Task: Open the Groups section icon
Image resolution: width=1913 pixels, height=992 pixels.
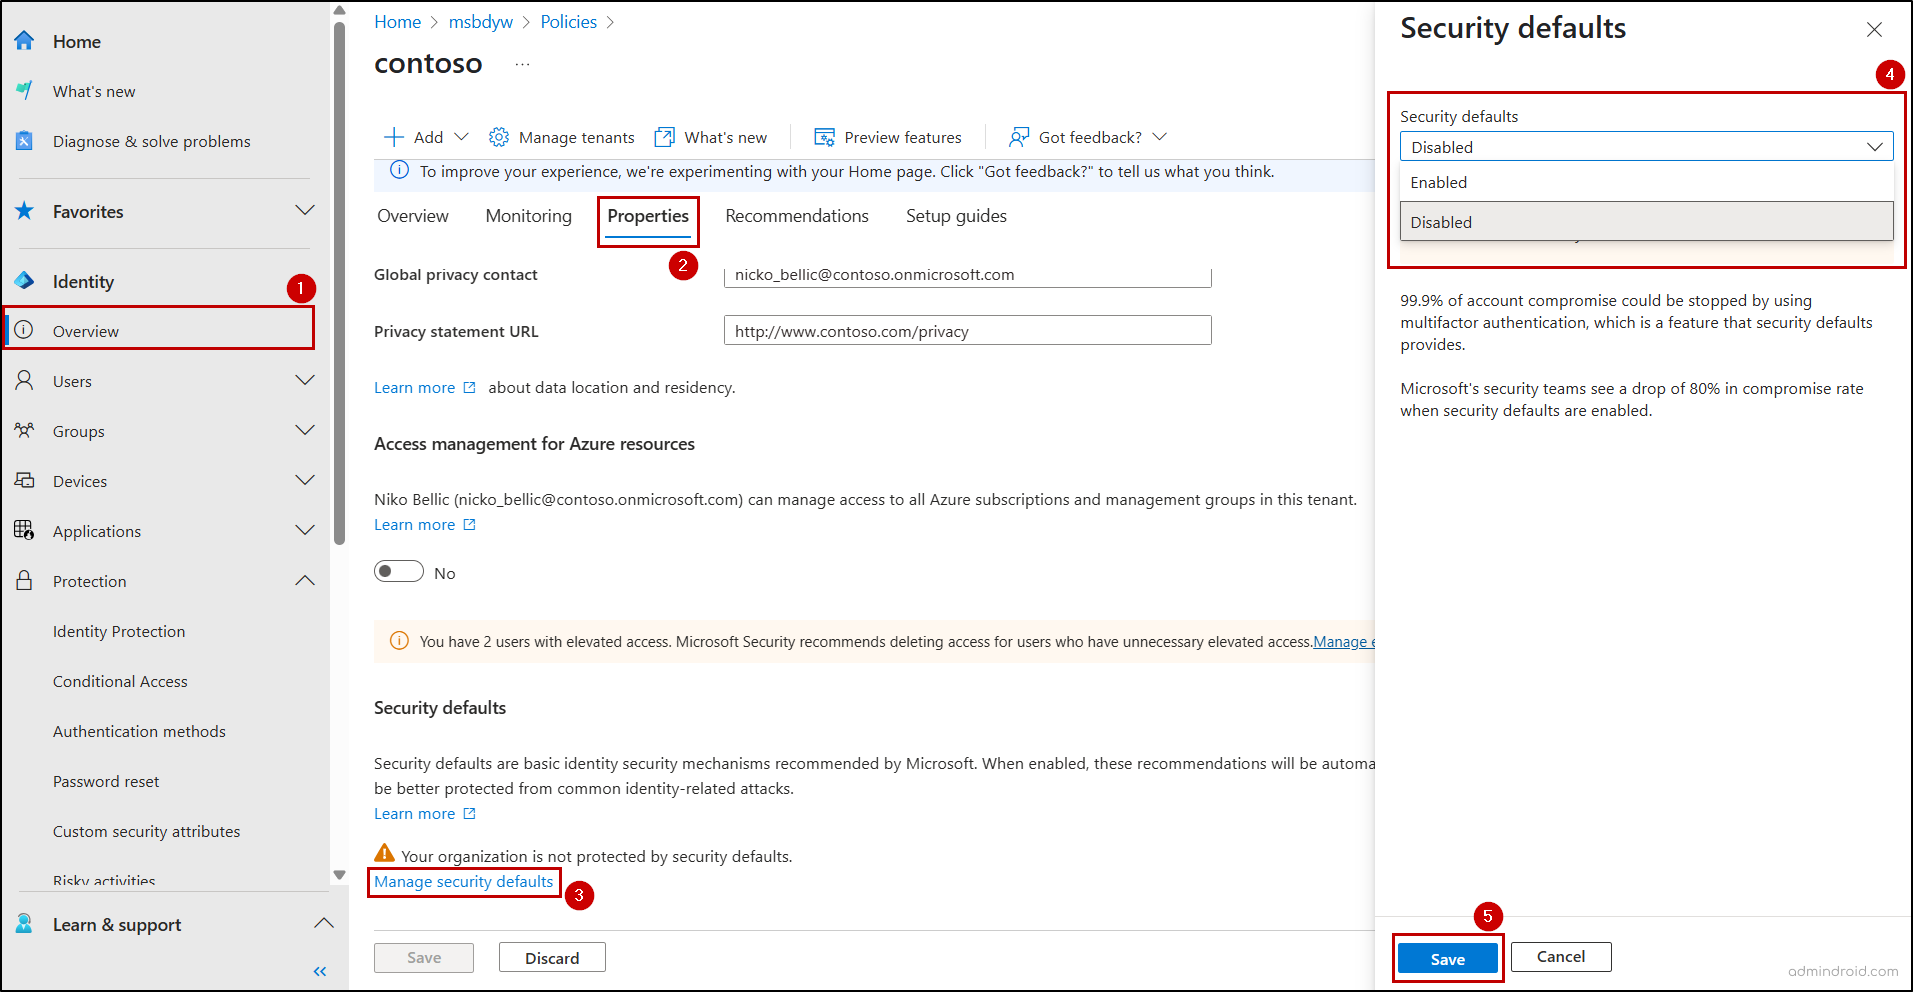Action: coord(24,430)
